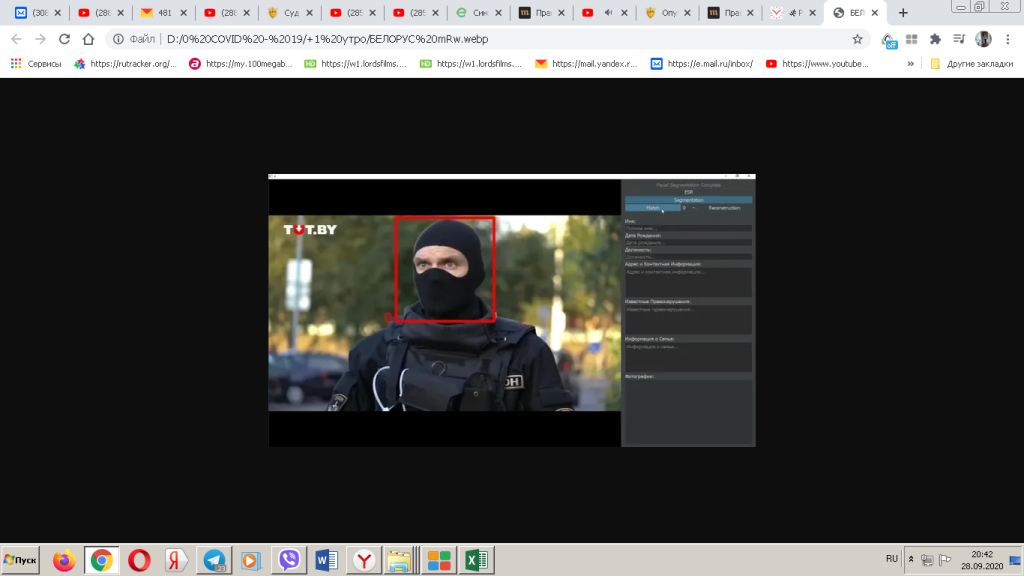This screenshot has height=576, width=1024.
Task: Open Excel from the taskbar
Action: (x=475, y=560)
